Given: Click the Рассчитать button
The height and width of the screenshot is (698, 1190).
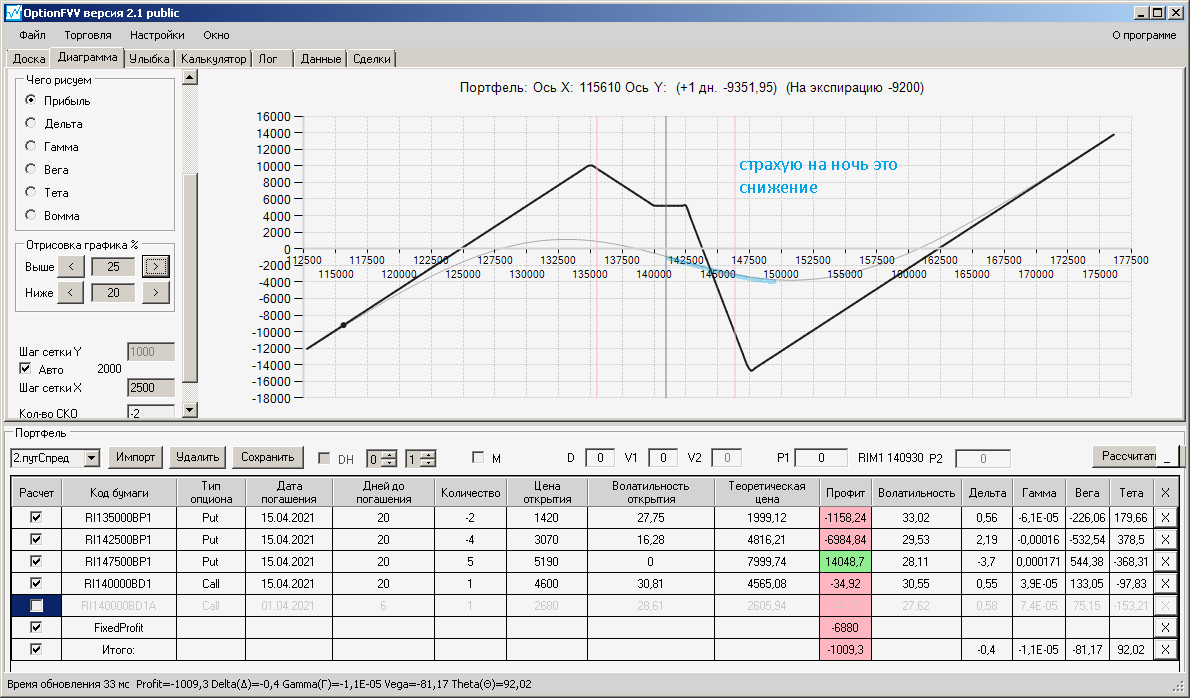Looking at the screenshot, I should pos(1125,456).
